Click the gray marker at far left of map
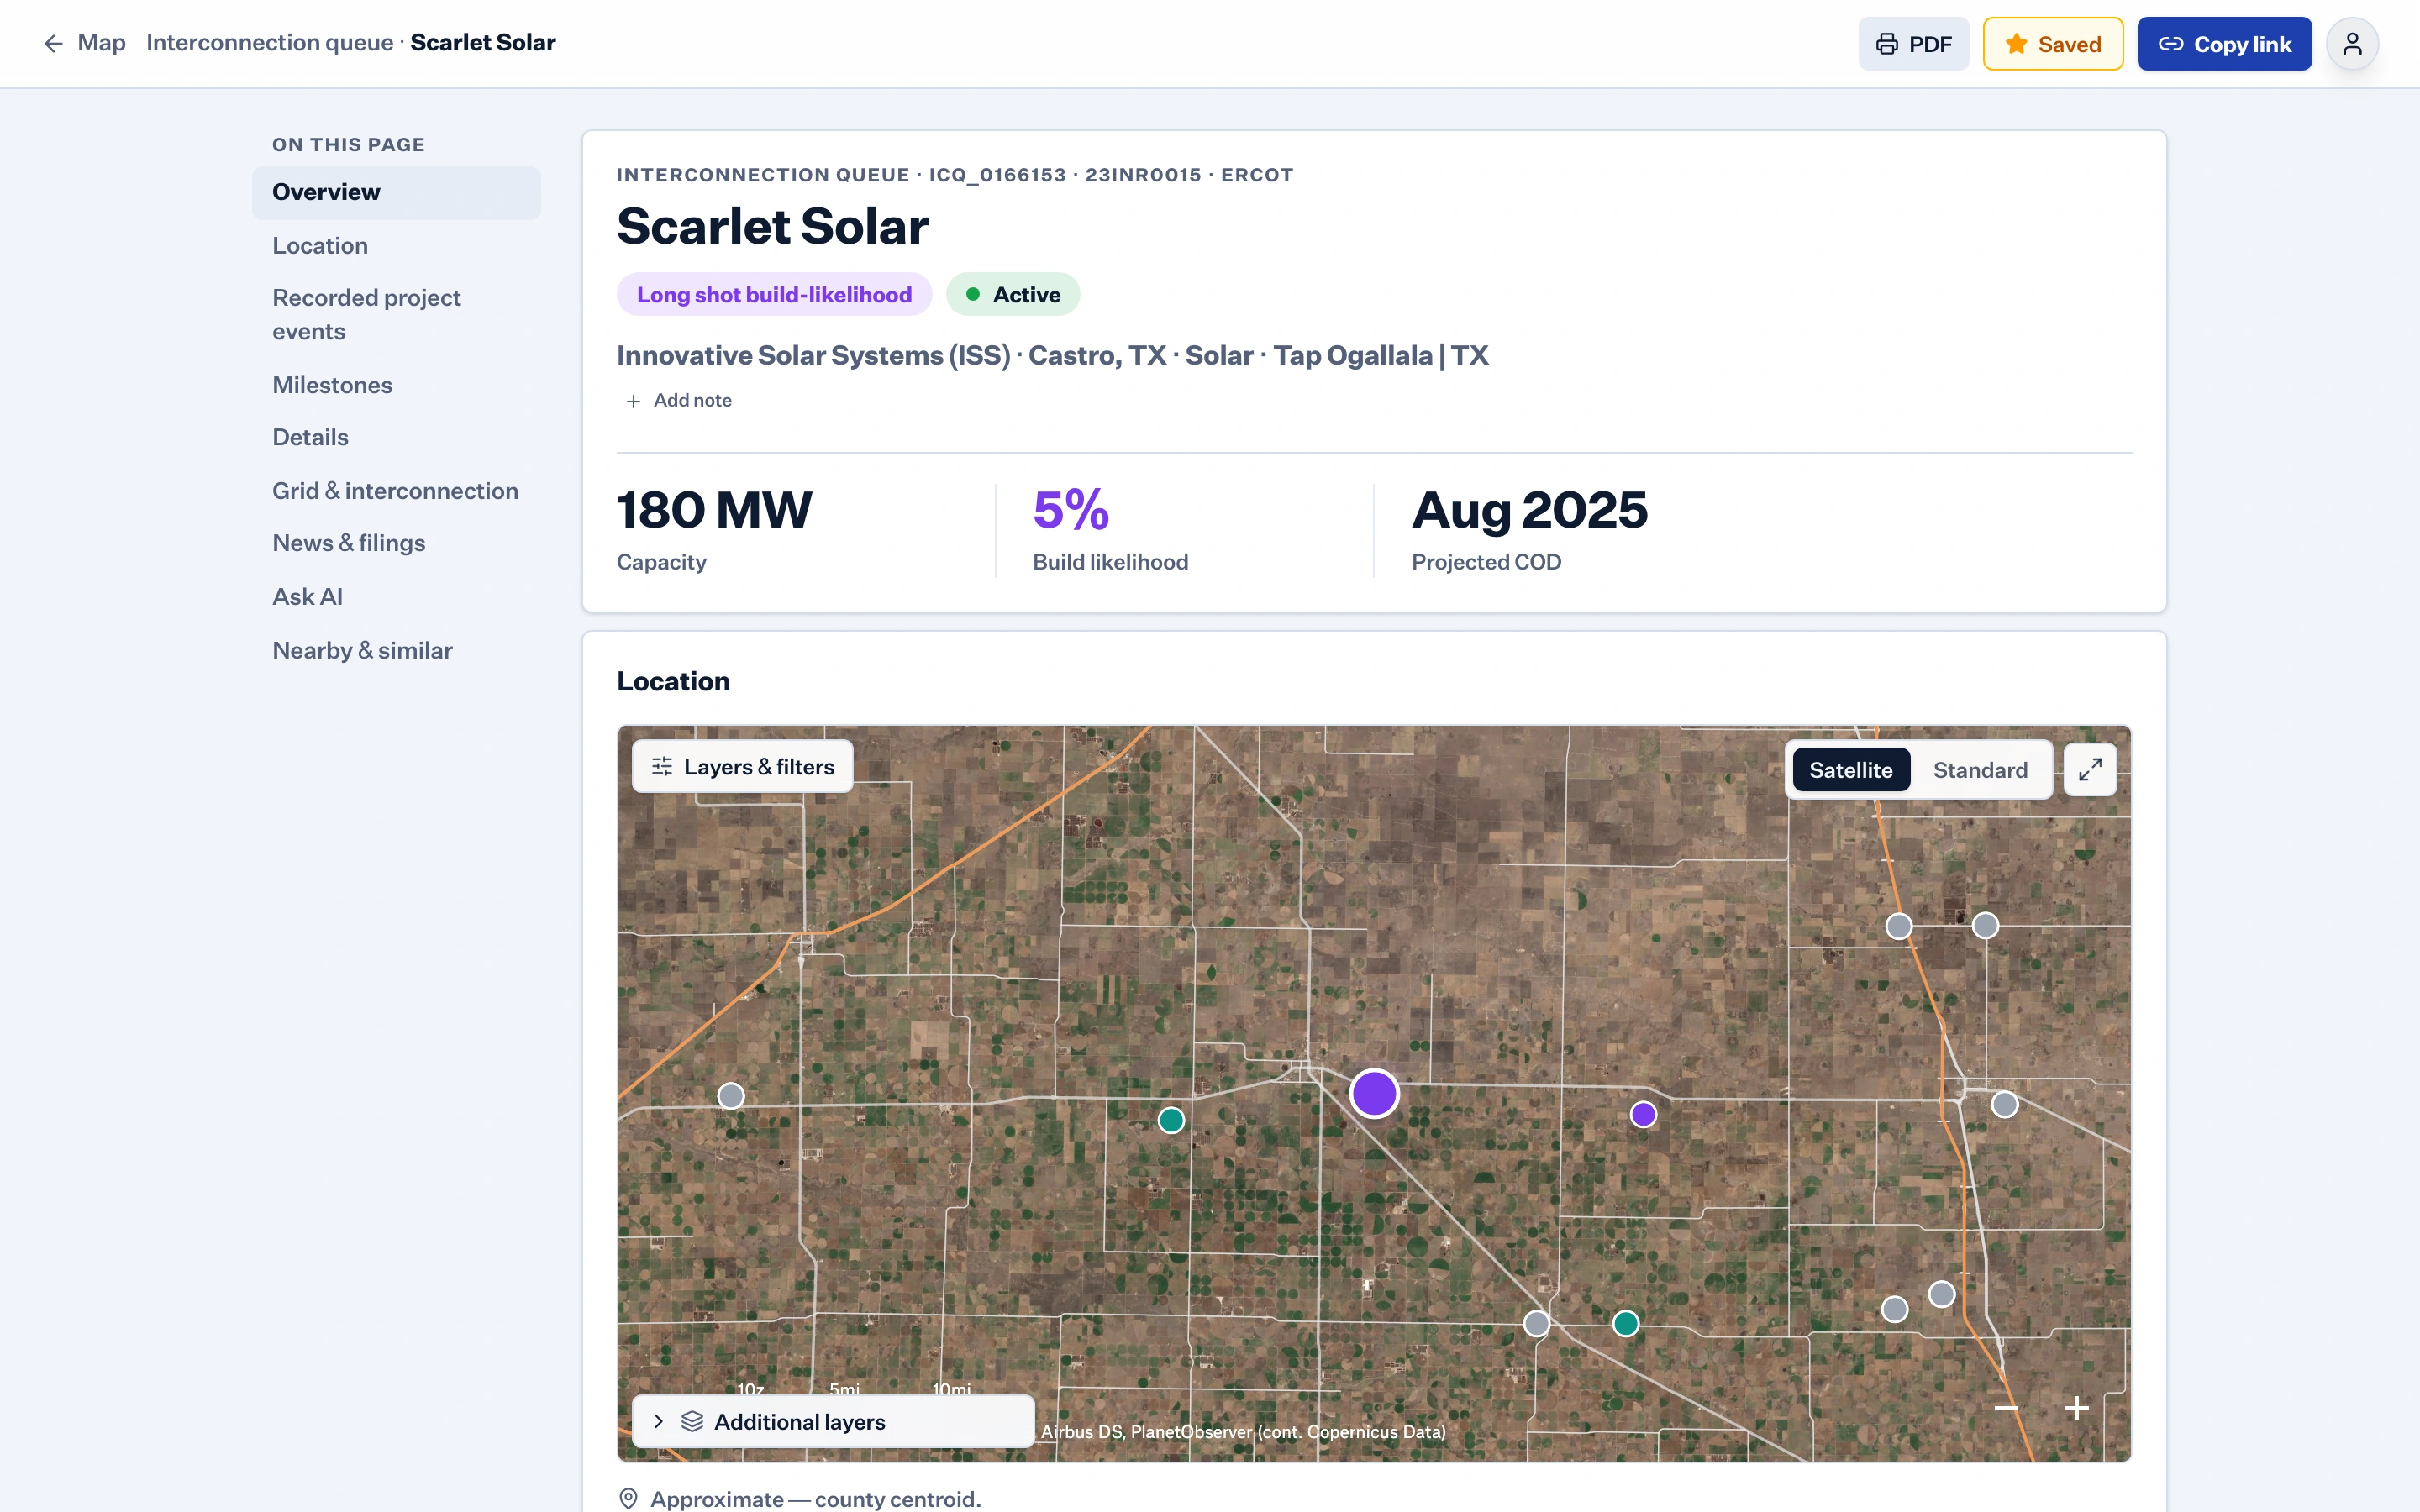The height and width of the screenshot is (1512, 2420). pos(731,1096)
